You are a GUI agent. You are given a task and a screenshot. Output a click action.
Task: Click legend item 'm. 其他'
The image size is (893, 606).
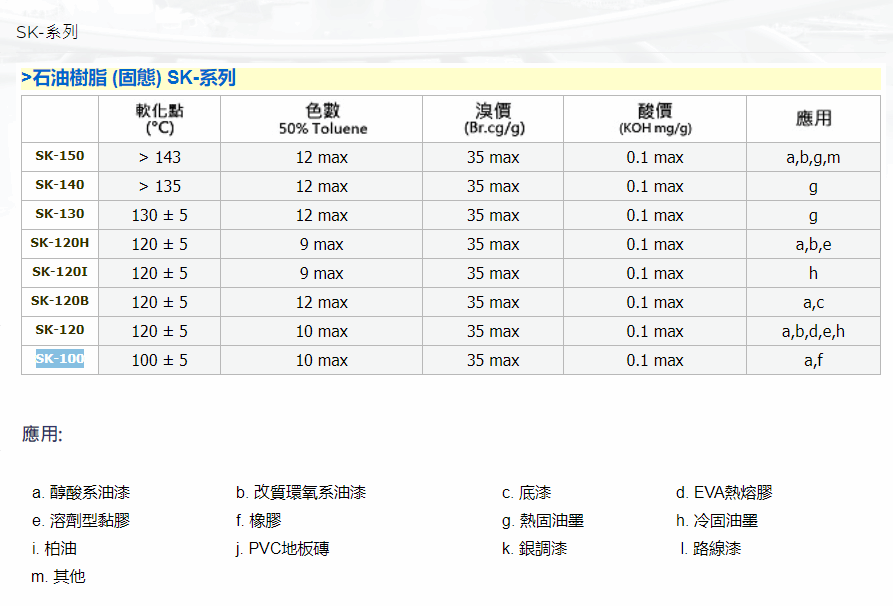point(58,576)
